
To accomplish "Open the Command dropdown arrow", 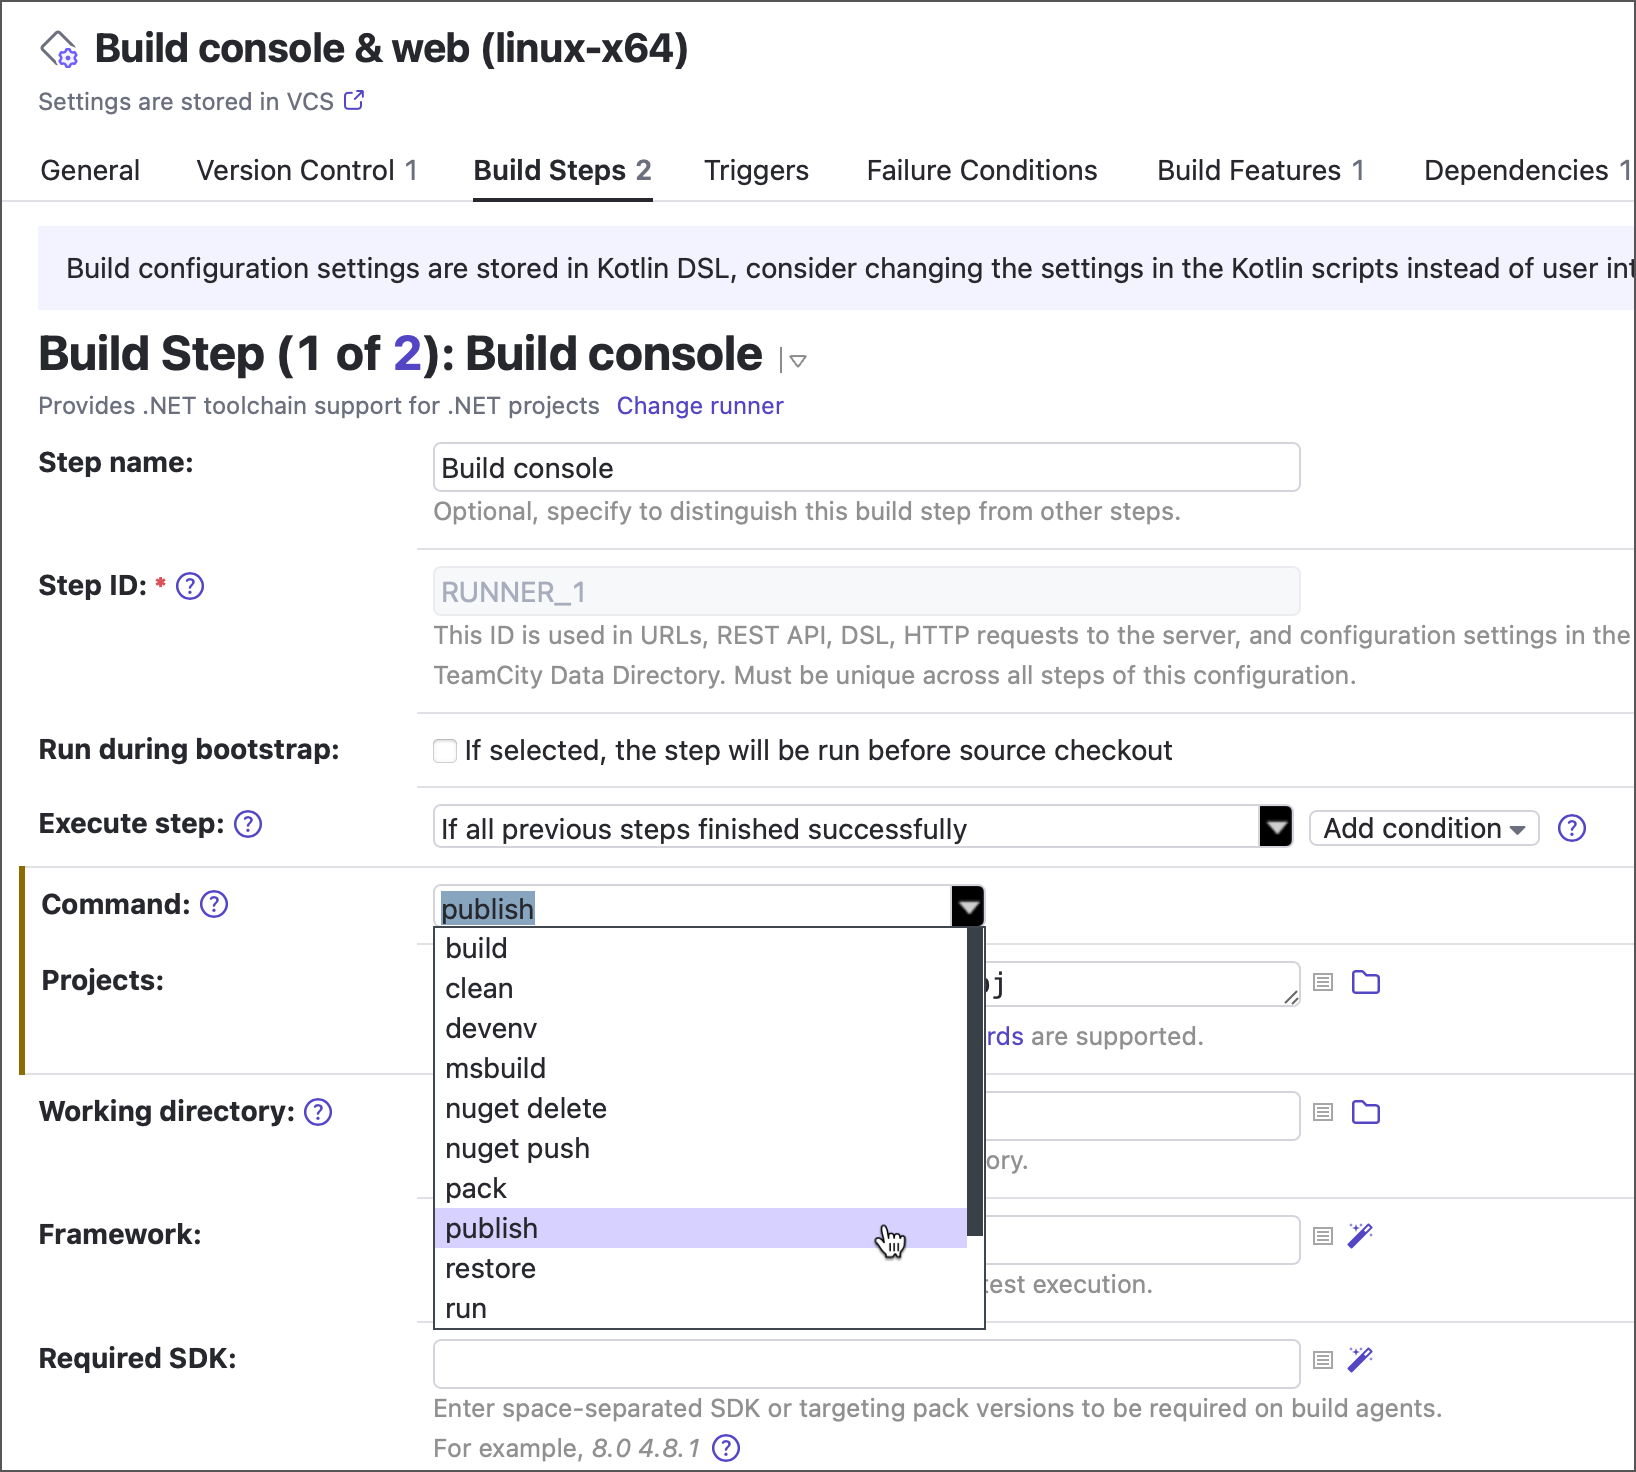I will click(x=967, y=906).
